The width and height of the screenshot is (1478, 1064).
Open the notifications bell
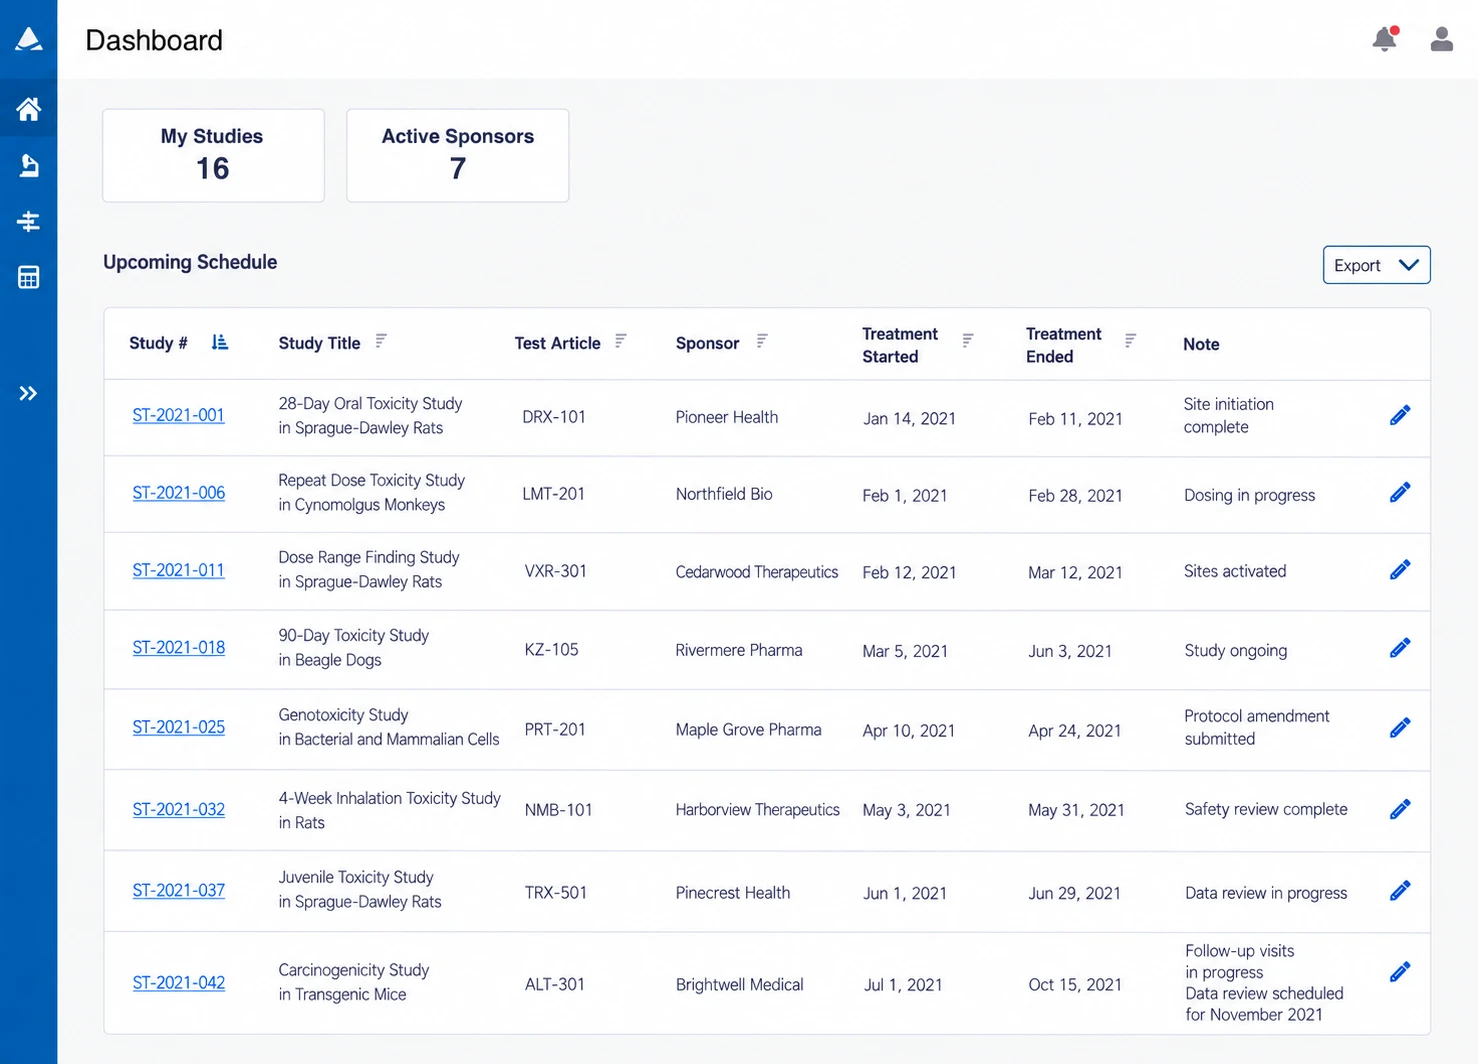click(1385, 39)
